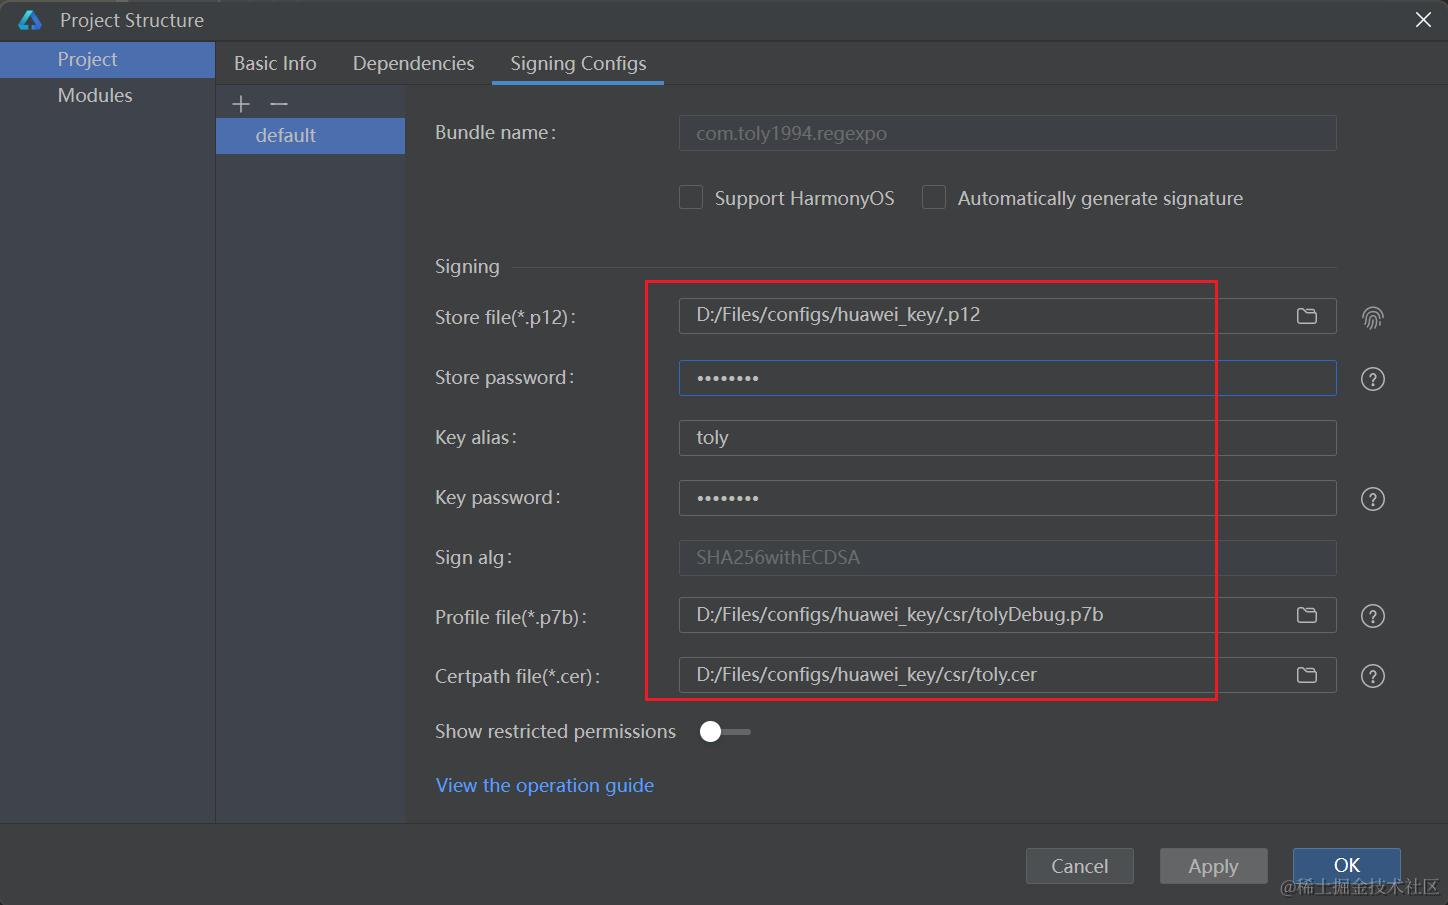Screen dimensions: 1448x905
Task: Open help for Key password
Action: pyautogui.click(x=1372, y=499)
